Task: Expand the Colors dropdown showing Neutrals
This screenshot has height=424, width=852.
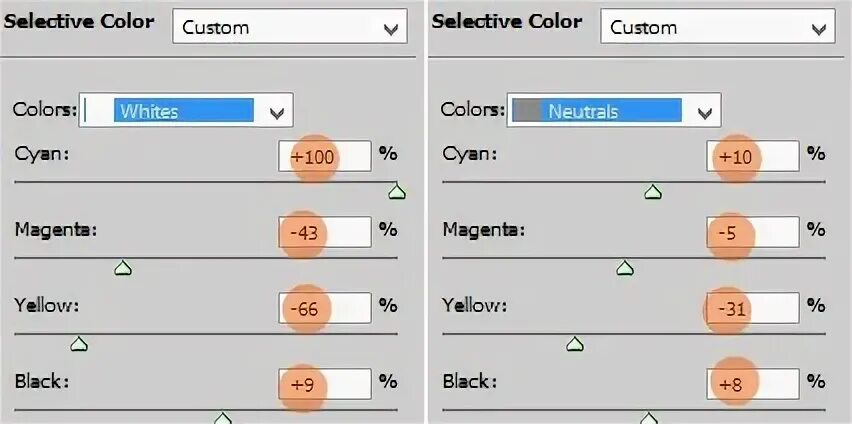Action: 614,110
